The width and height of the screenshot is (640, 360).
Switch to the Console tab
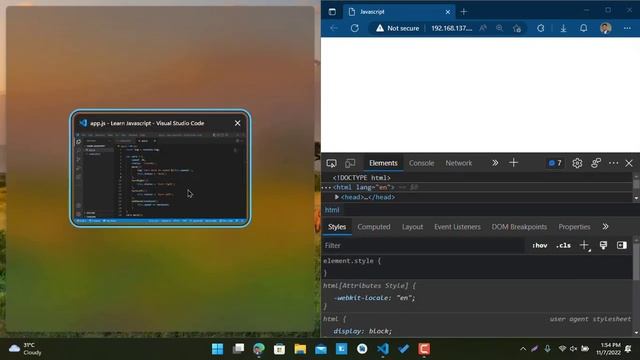point(421,163)
